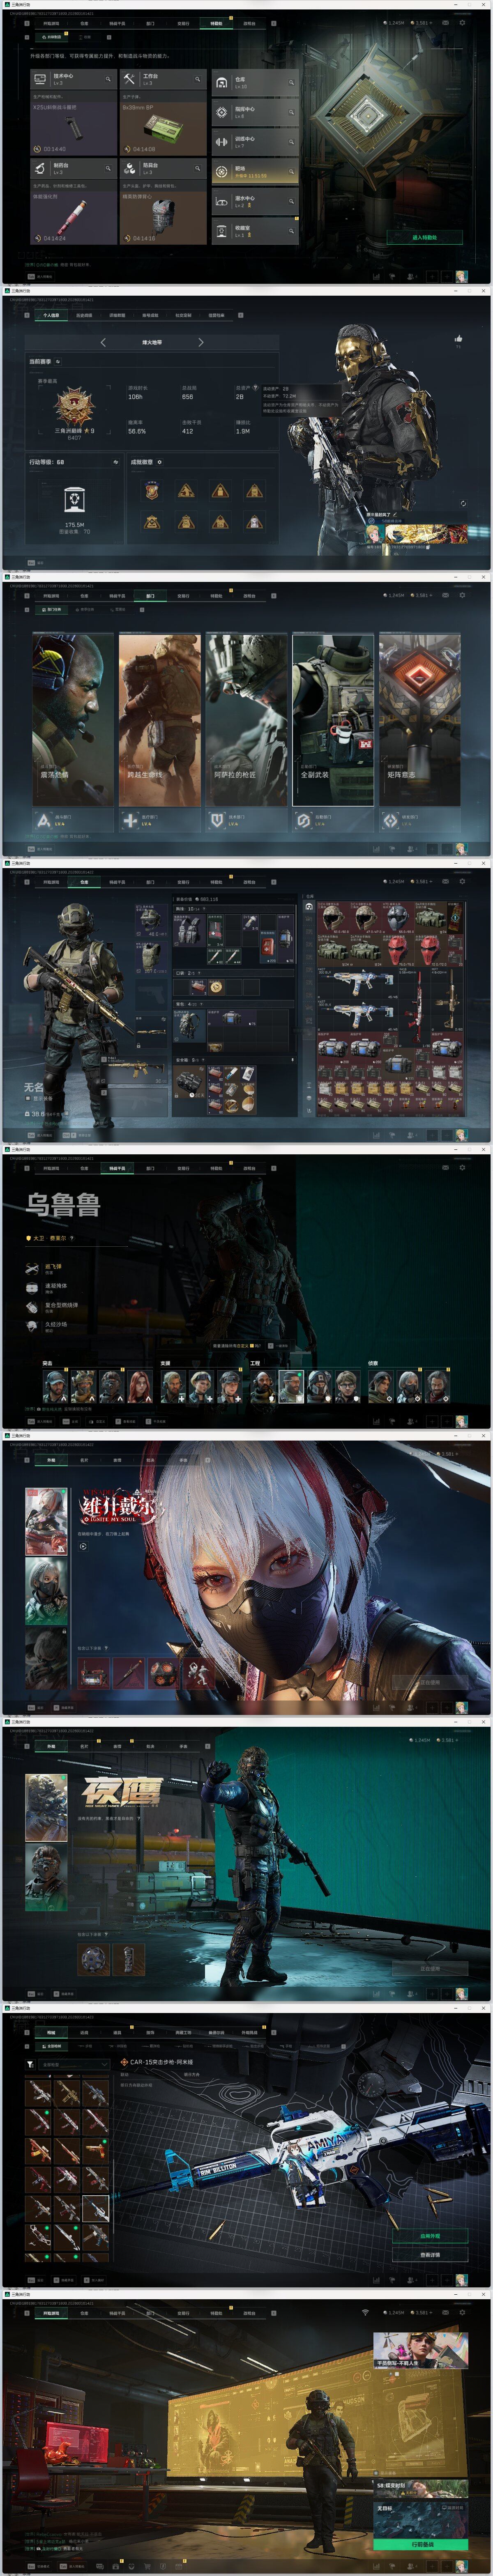This screenshot has width=493, height=2576.
Task: Click green button on CAR-15 weapon screen
Action: [430, 2235]
